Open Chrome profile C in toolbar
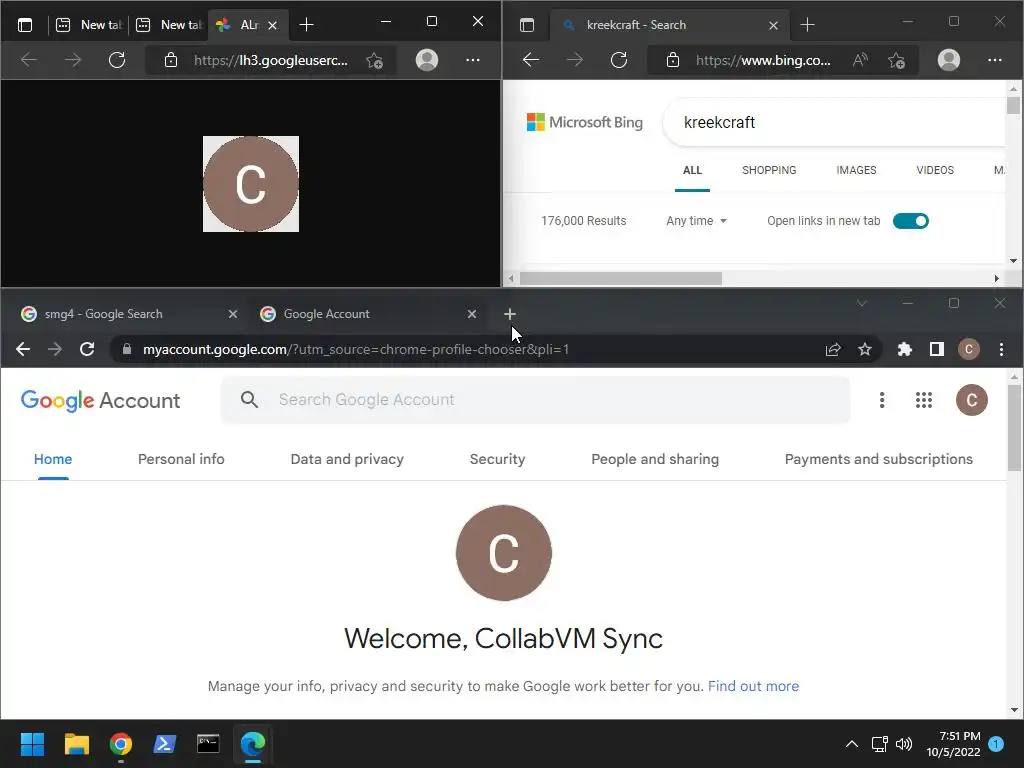 968,349
